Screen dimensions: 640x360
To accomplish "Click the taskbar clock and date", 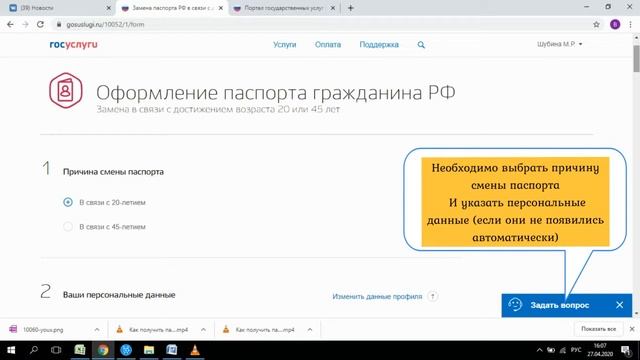I will click(x=600, y=350).
